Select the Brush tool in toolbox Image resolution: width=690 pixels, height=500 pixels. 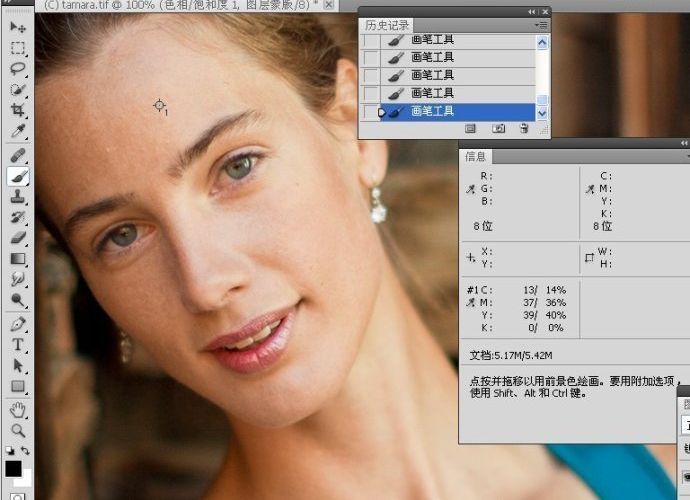18,176
